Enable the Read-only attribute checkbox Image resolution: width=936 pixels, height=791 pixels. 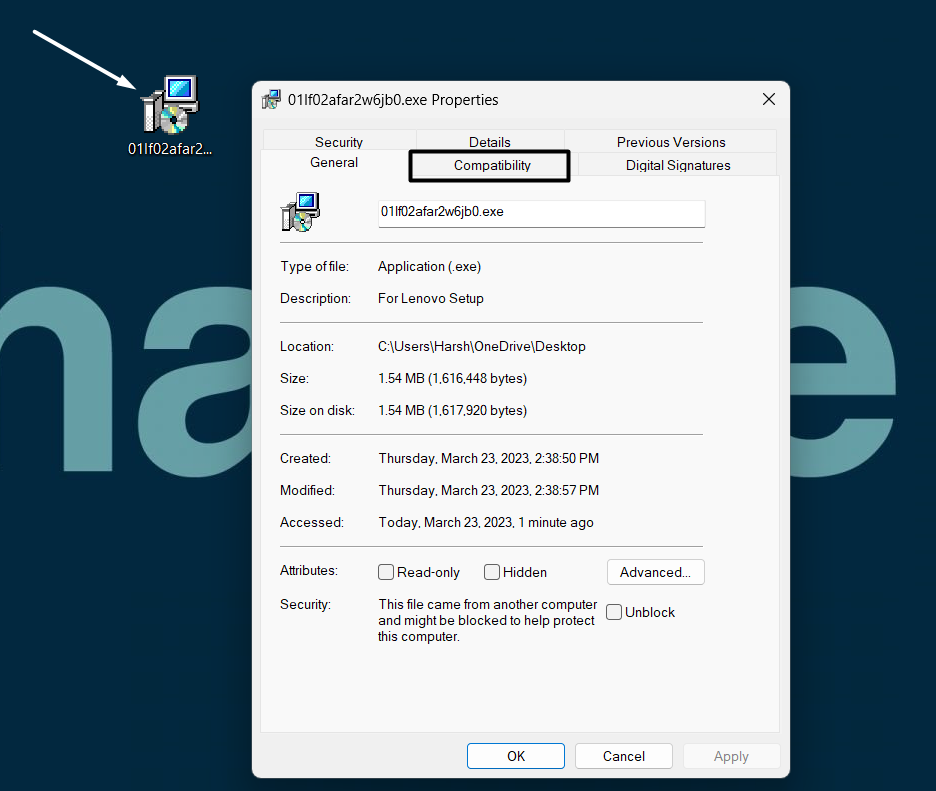[386, 572]
